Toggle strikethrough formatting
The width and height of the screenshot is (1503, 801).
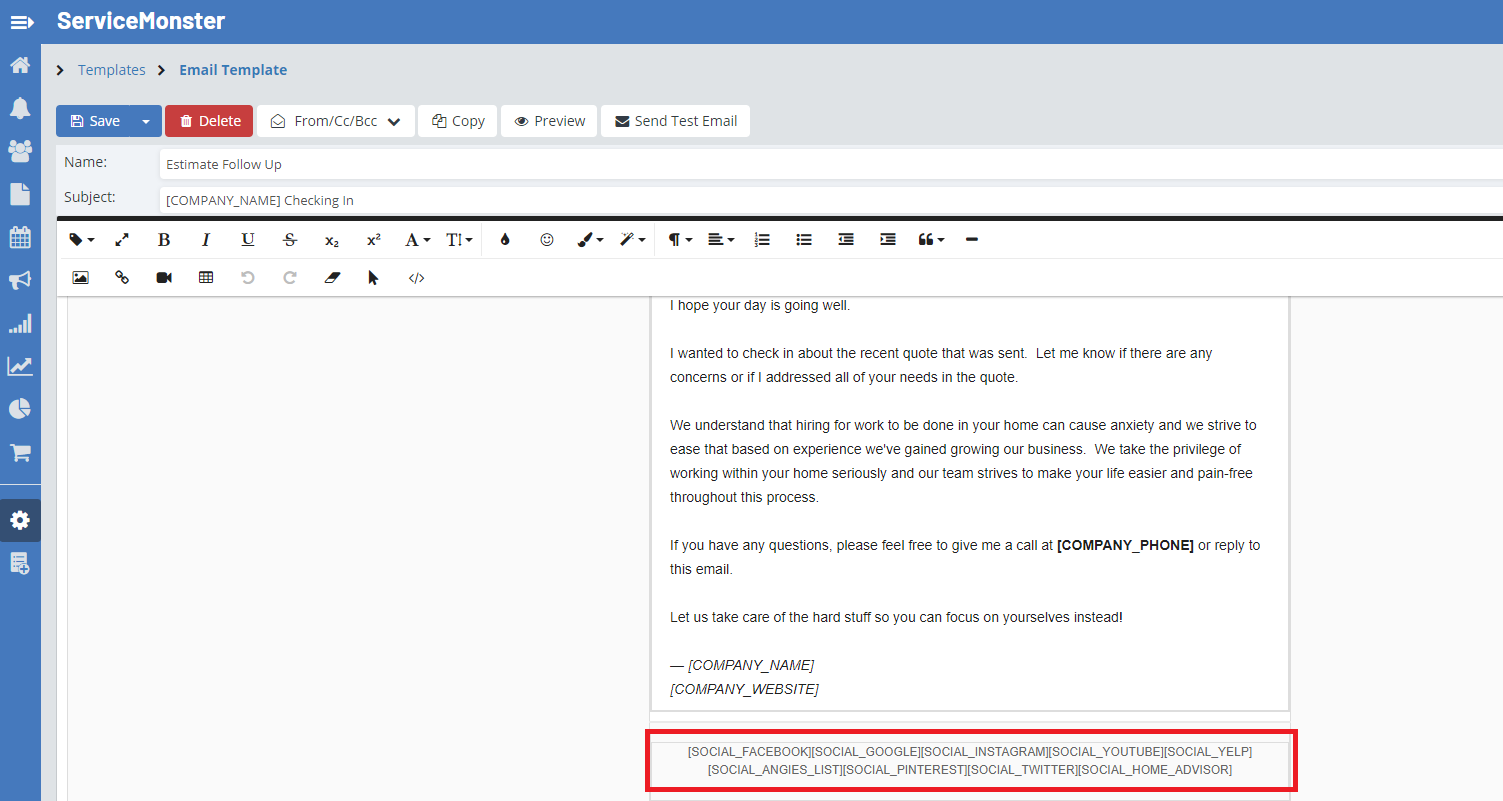coord(290,240)
